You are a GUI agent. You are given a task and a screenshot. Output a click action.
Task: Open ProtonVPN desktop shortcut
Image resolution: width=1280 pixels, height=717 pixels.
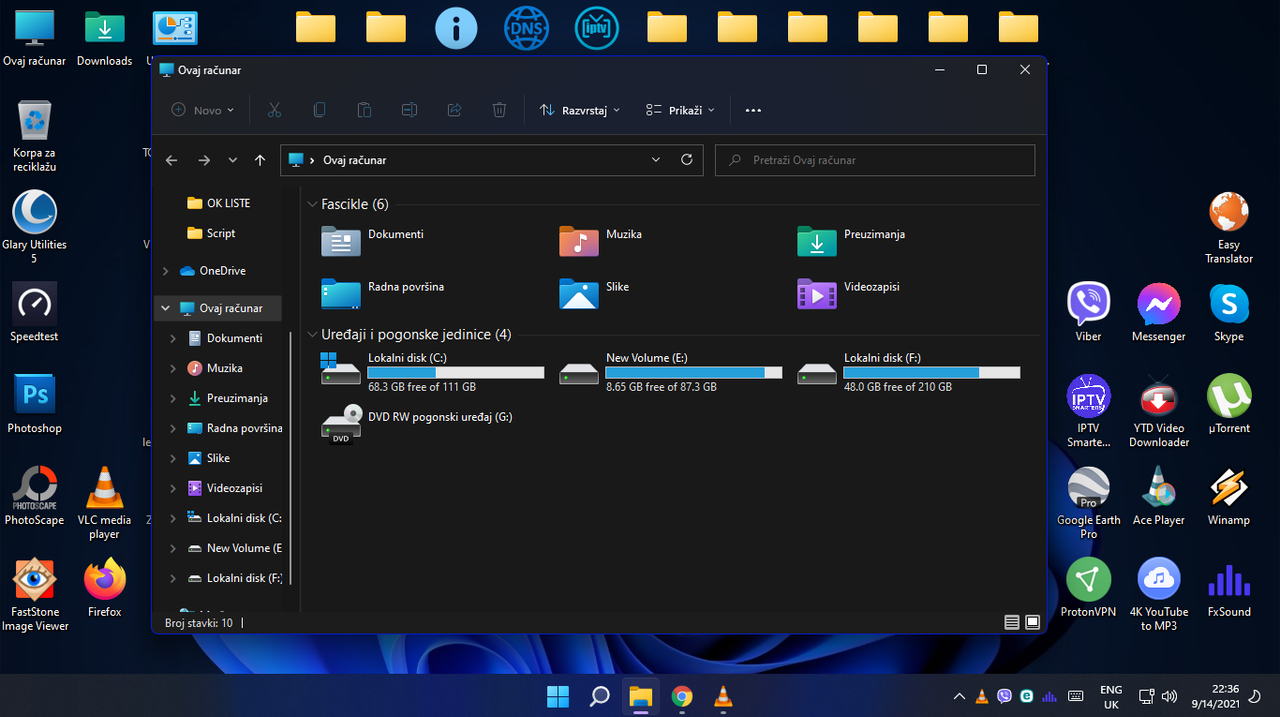[x=1088, y=588]
